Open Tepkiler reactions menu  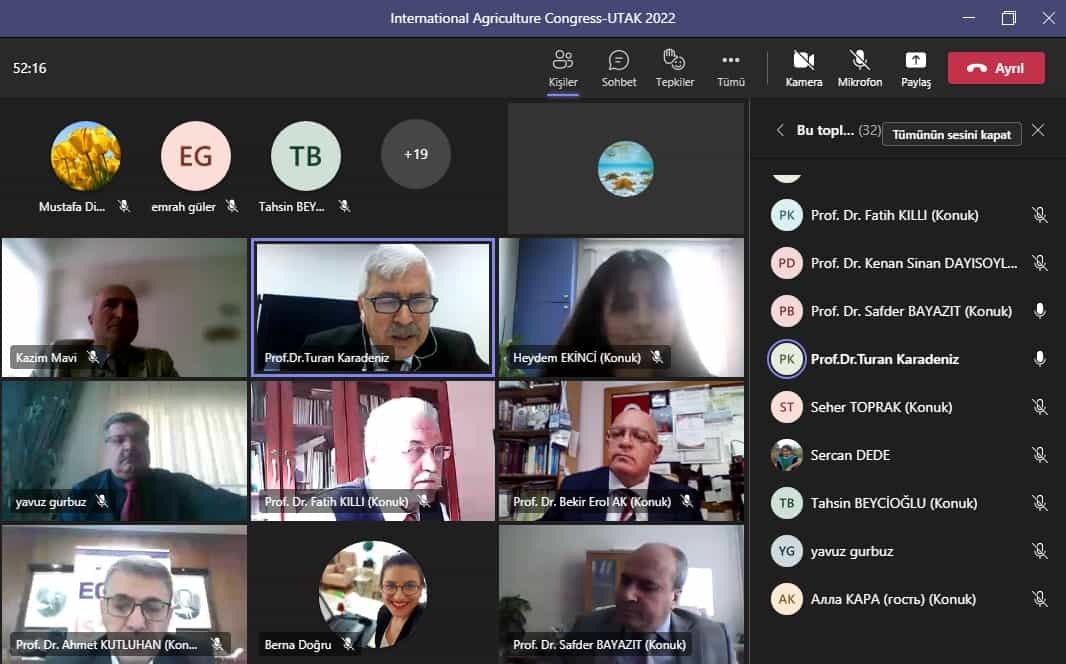click(x=675, y=68)
